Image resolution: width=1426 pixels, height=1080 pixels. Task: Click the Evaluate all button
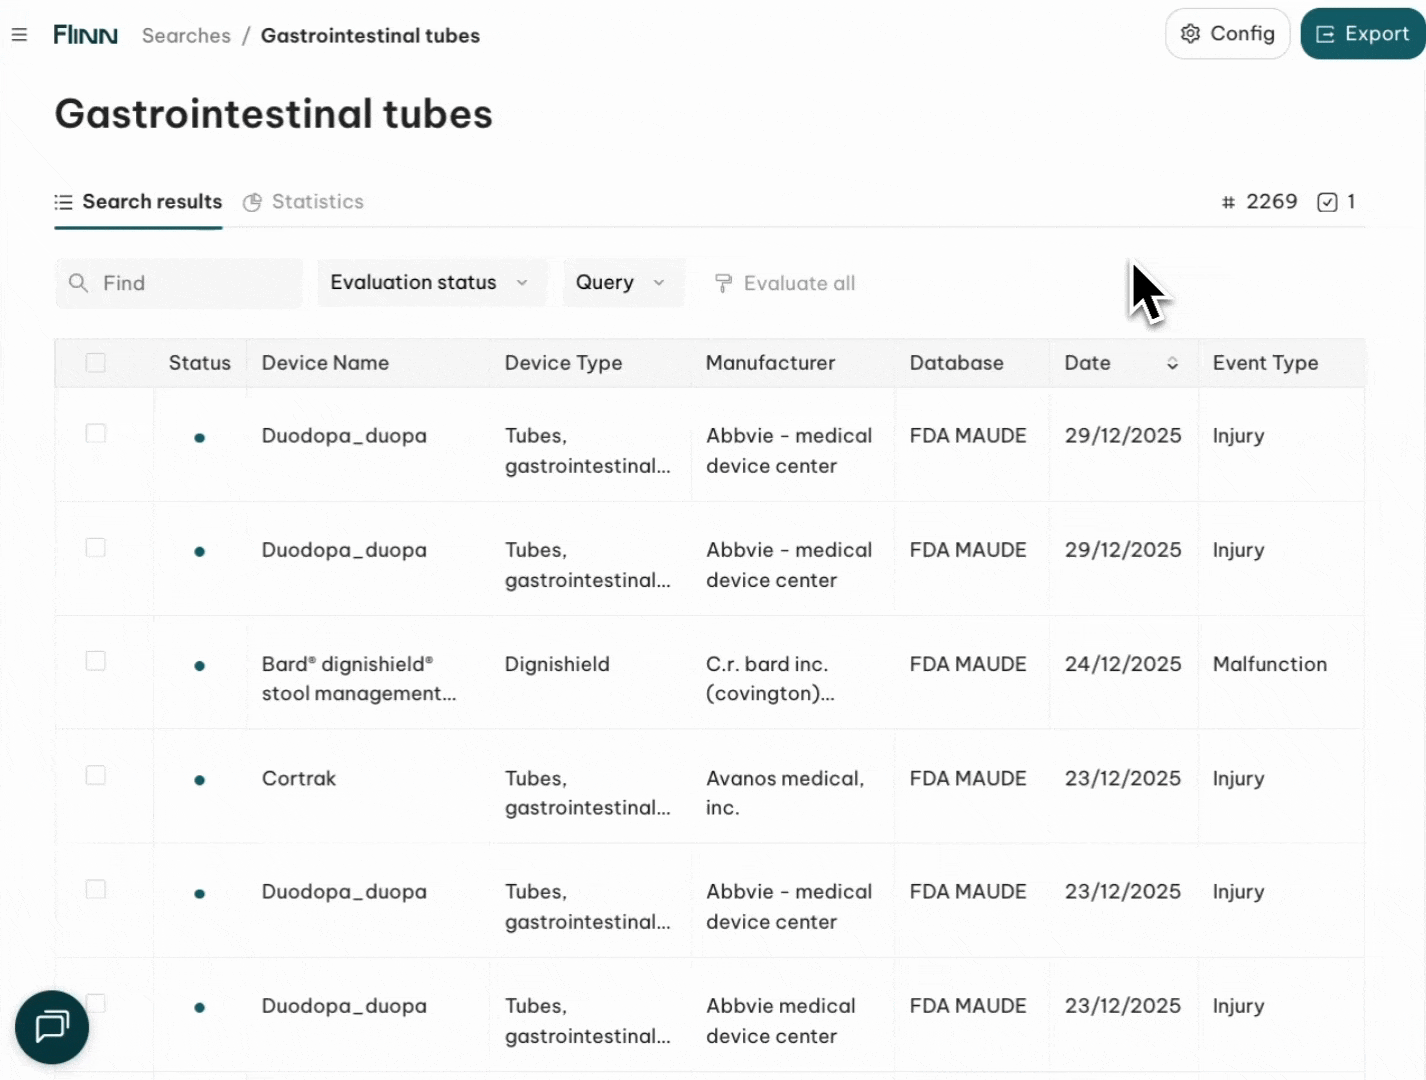click(786, 283)
